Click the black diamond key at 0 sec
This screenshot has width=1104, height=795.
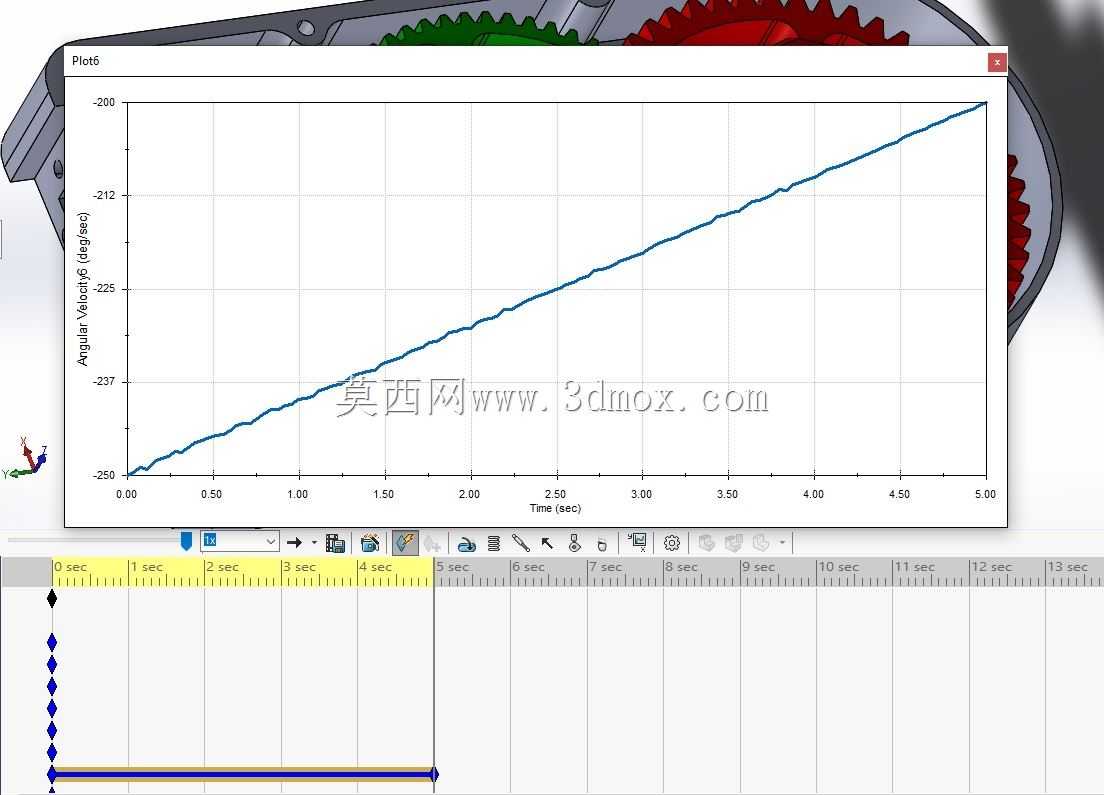[51, 599]
